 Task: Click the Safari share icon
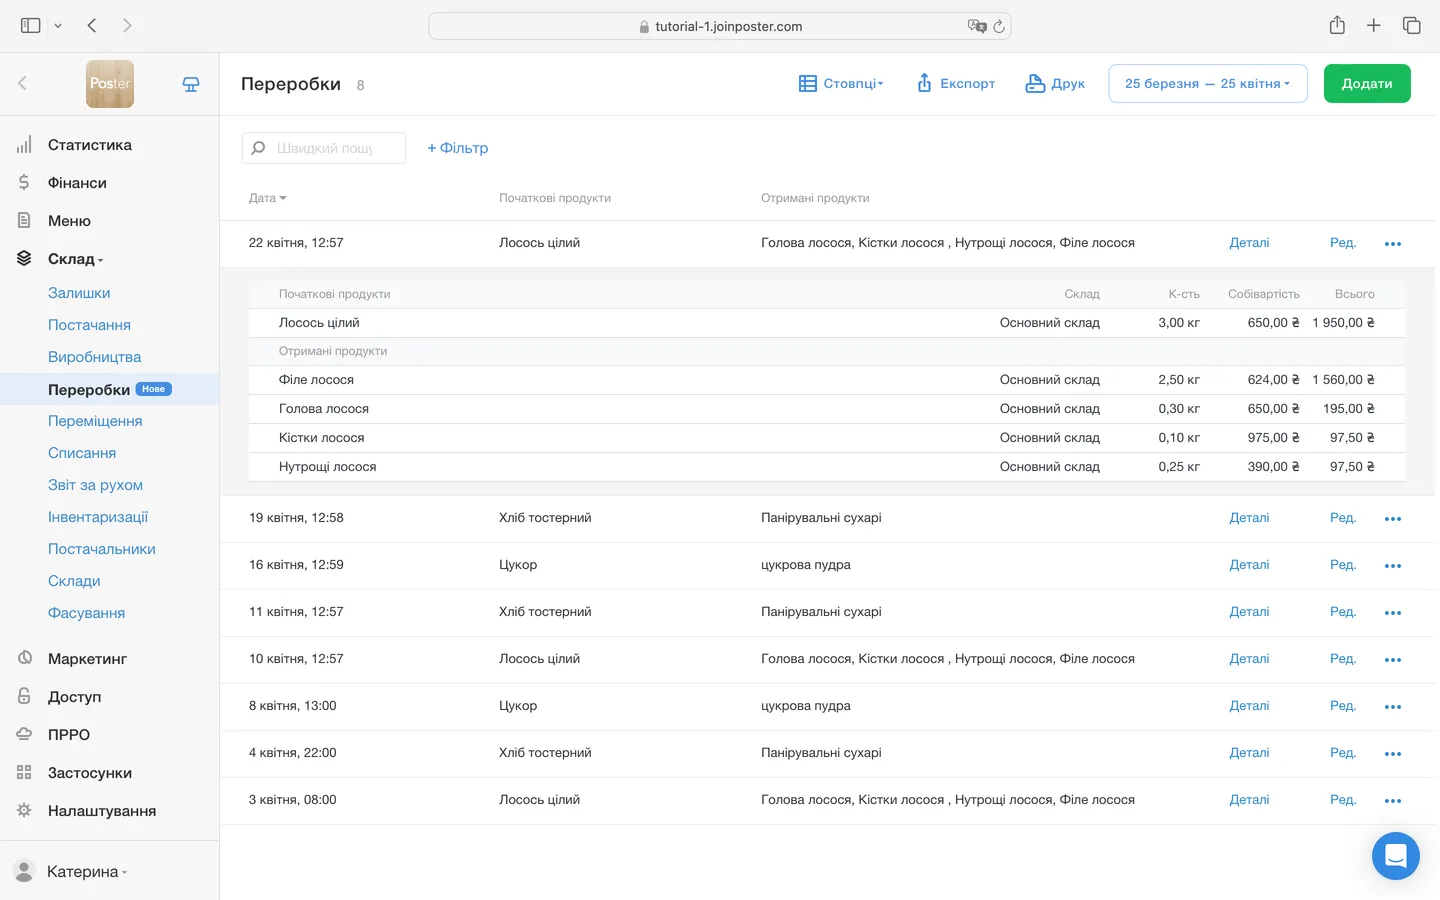[1337, 26]
